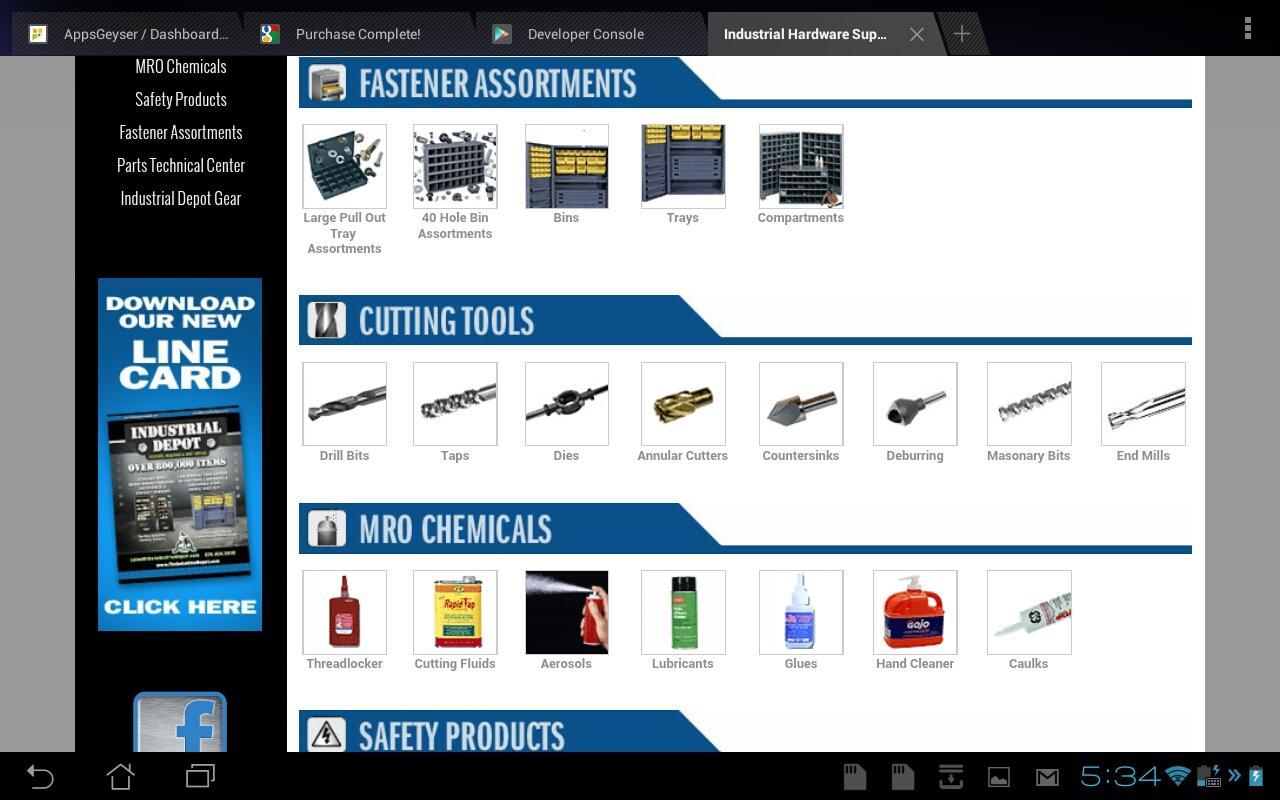Open the mail notification icon
1280x800 pixels.
[x=1046, y=777]
